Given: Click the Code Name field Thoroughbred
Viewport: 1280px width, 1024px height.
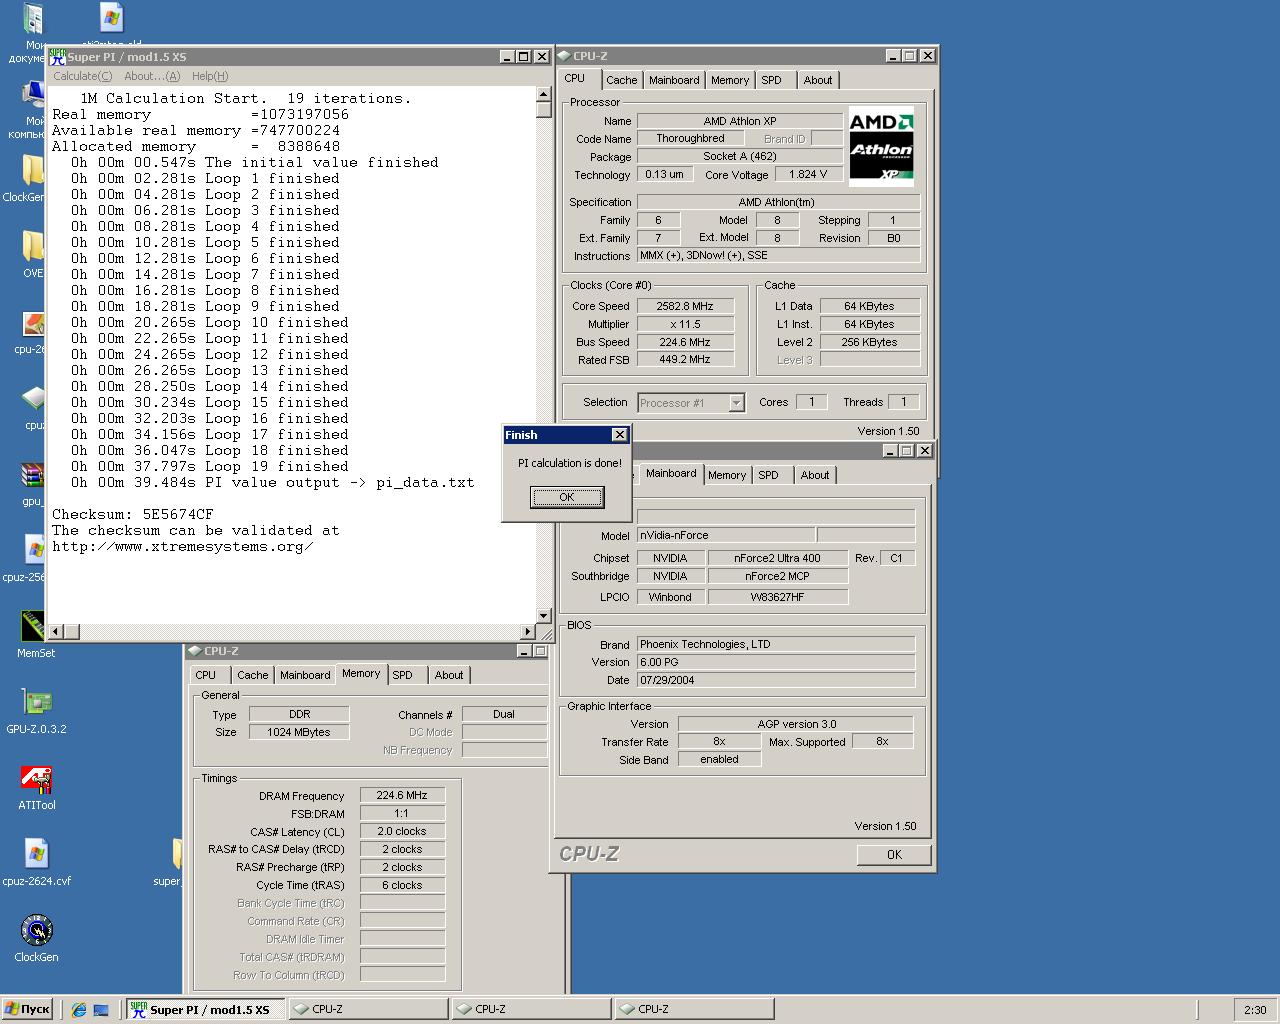Looking at the screenshot, I should 691,138.
